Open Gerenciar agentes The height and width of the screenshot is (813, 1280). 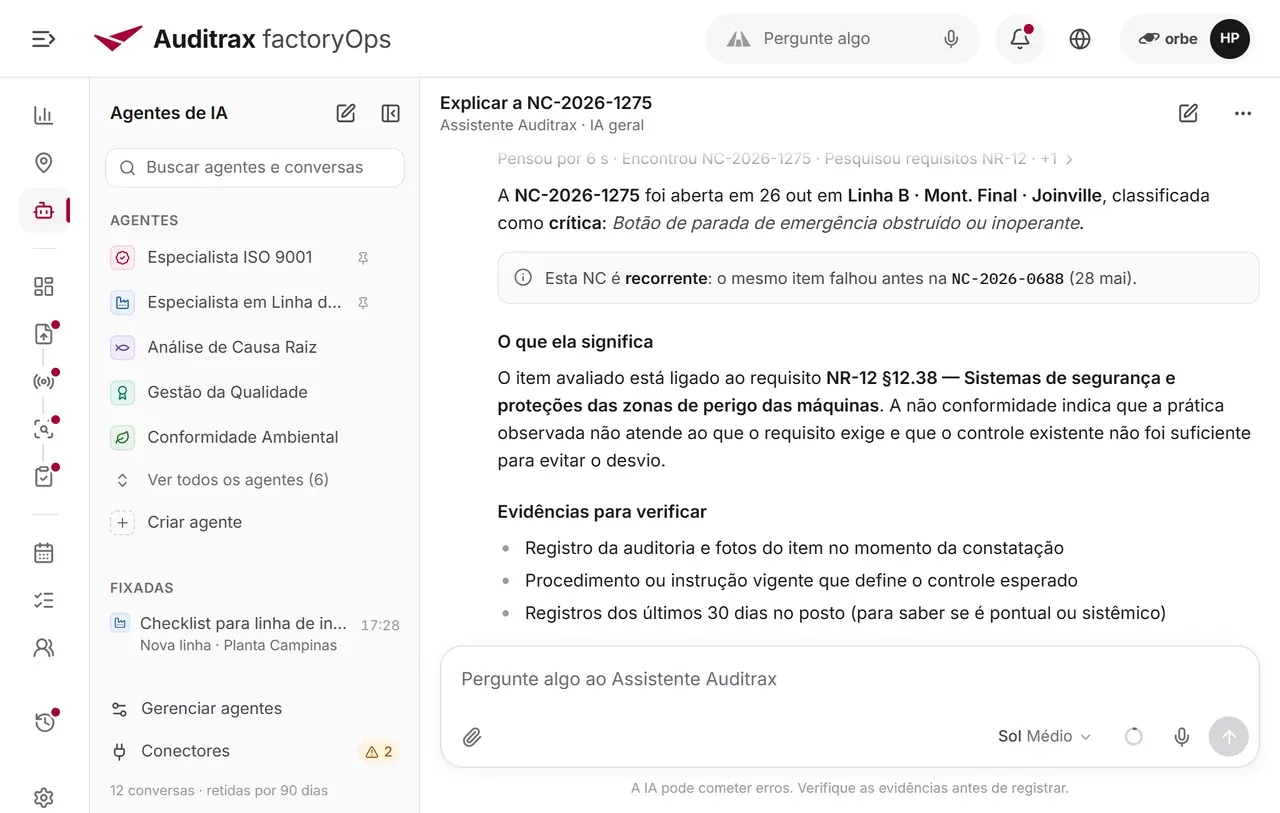click(255, 709)
